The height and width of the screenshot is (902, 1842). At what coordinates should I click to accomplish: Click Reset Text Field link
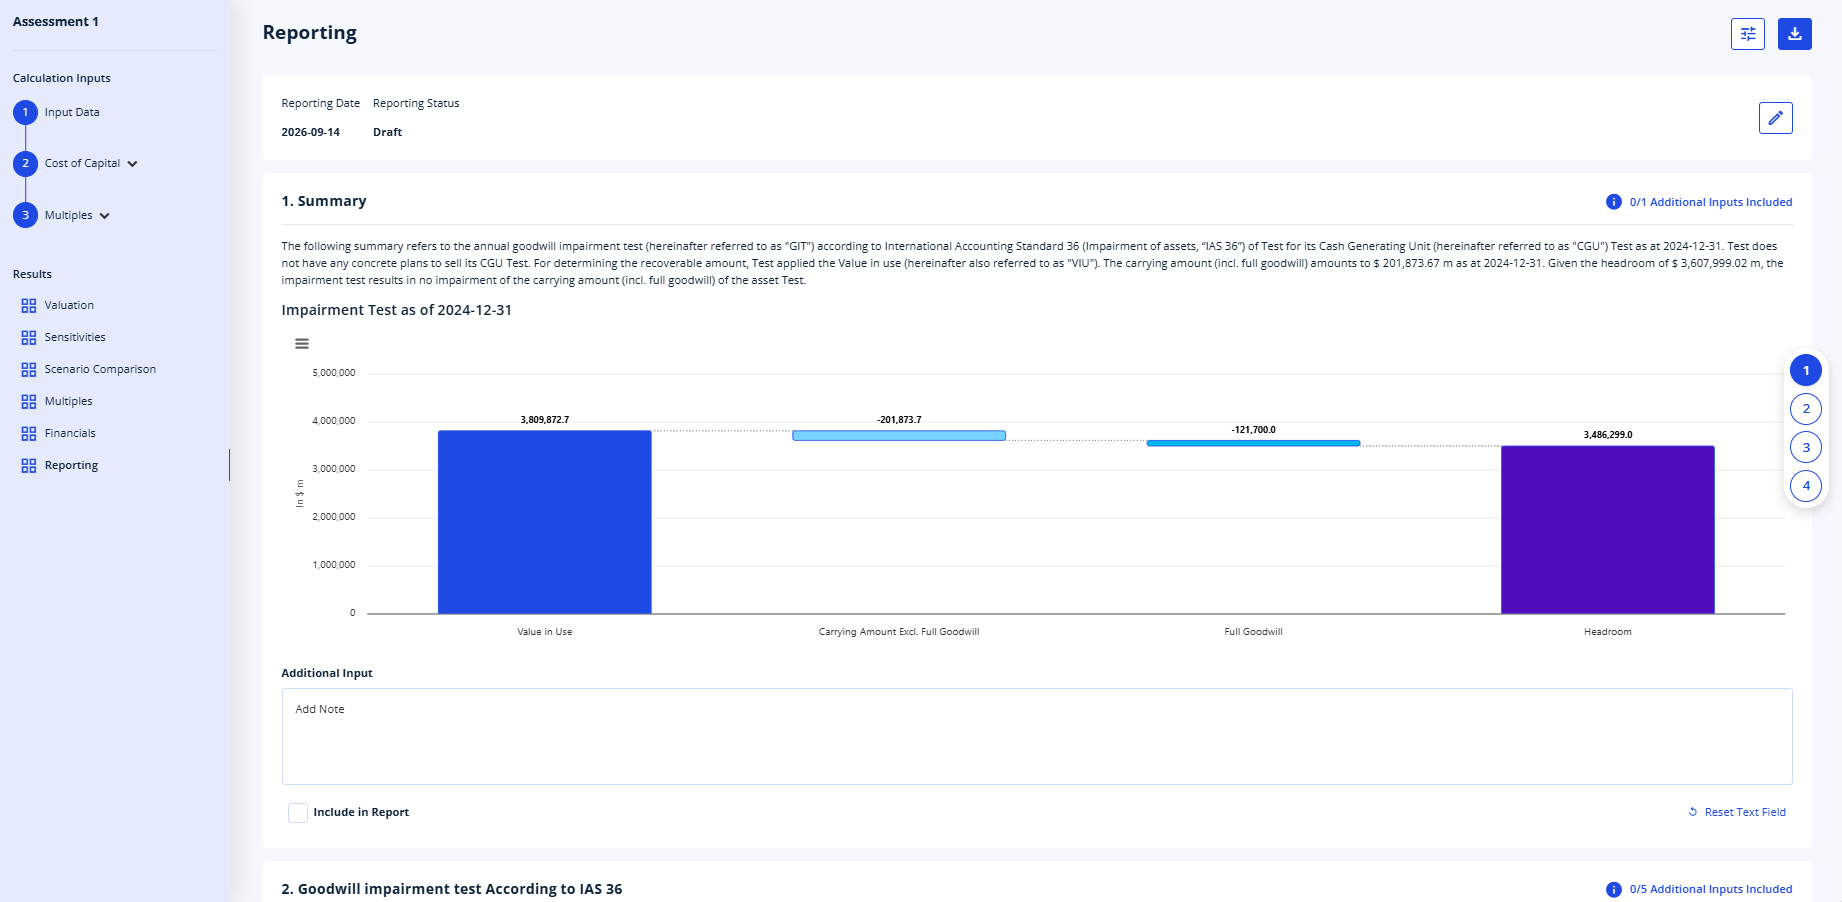pos(1737,812)
